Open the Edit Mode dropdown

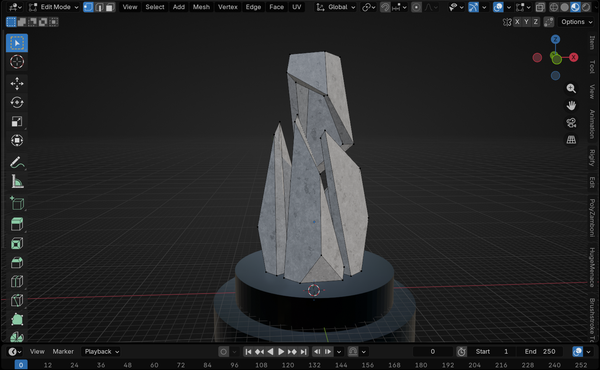pos(54,7)
